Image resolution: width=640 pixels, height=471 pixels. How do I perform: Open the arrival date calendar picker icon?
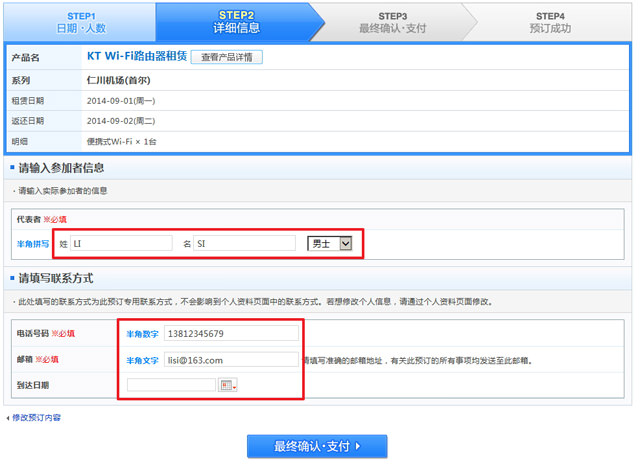228,385
